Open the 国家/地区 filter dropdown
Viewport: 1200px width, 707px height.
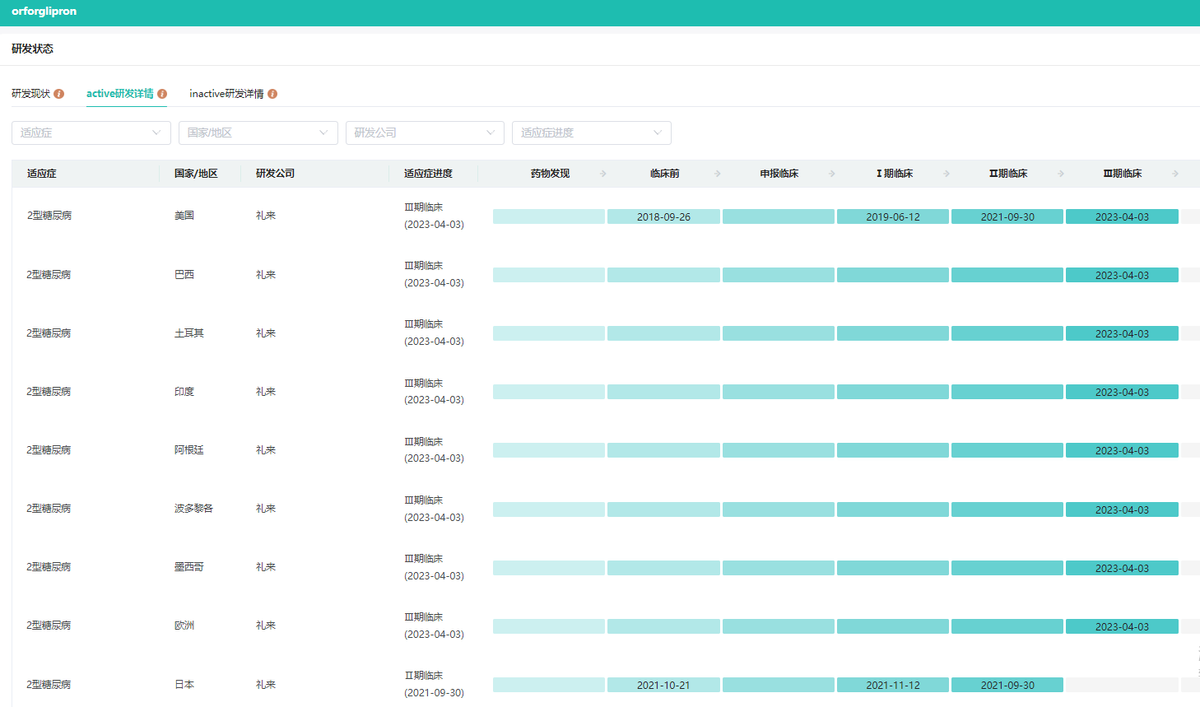coord(258,133)
